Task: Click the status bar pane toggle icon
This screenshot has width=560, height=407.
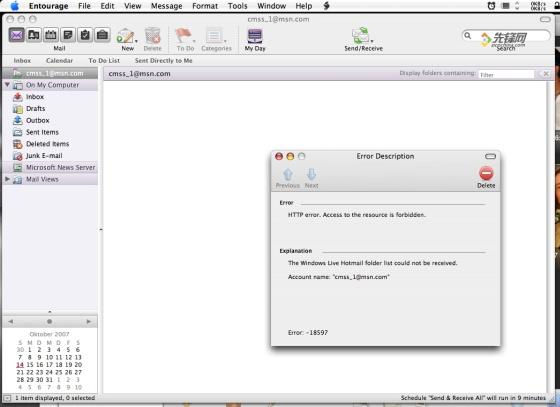Action: [x=7, y=398]
